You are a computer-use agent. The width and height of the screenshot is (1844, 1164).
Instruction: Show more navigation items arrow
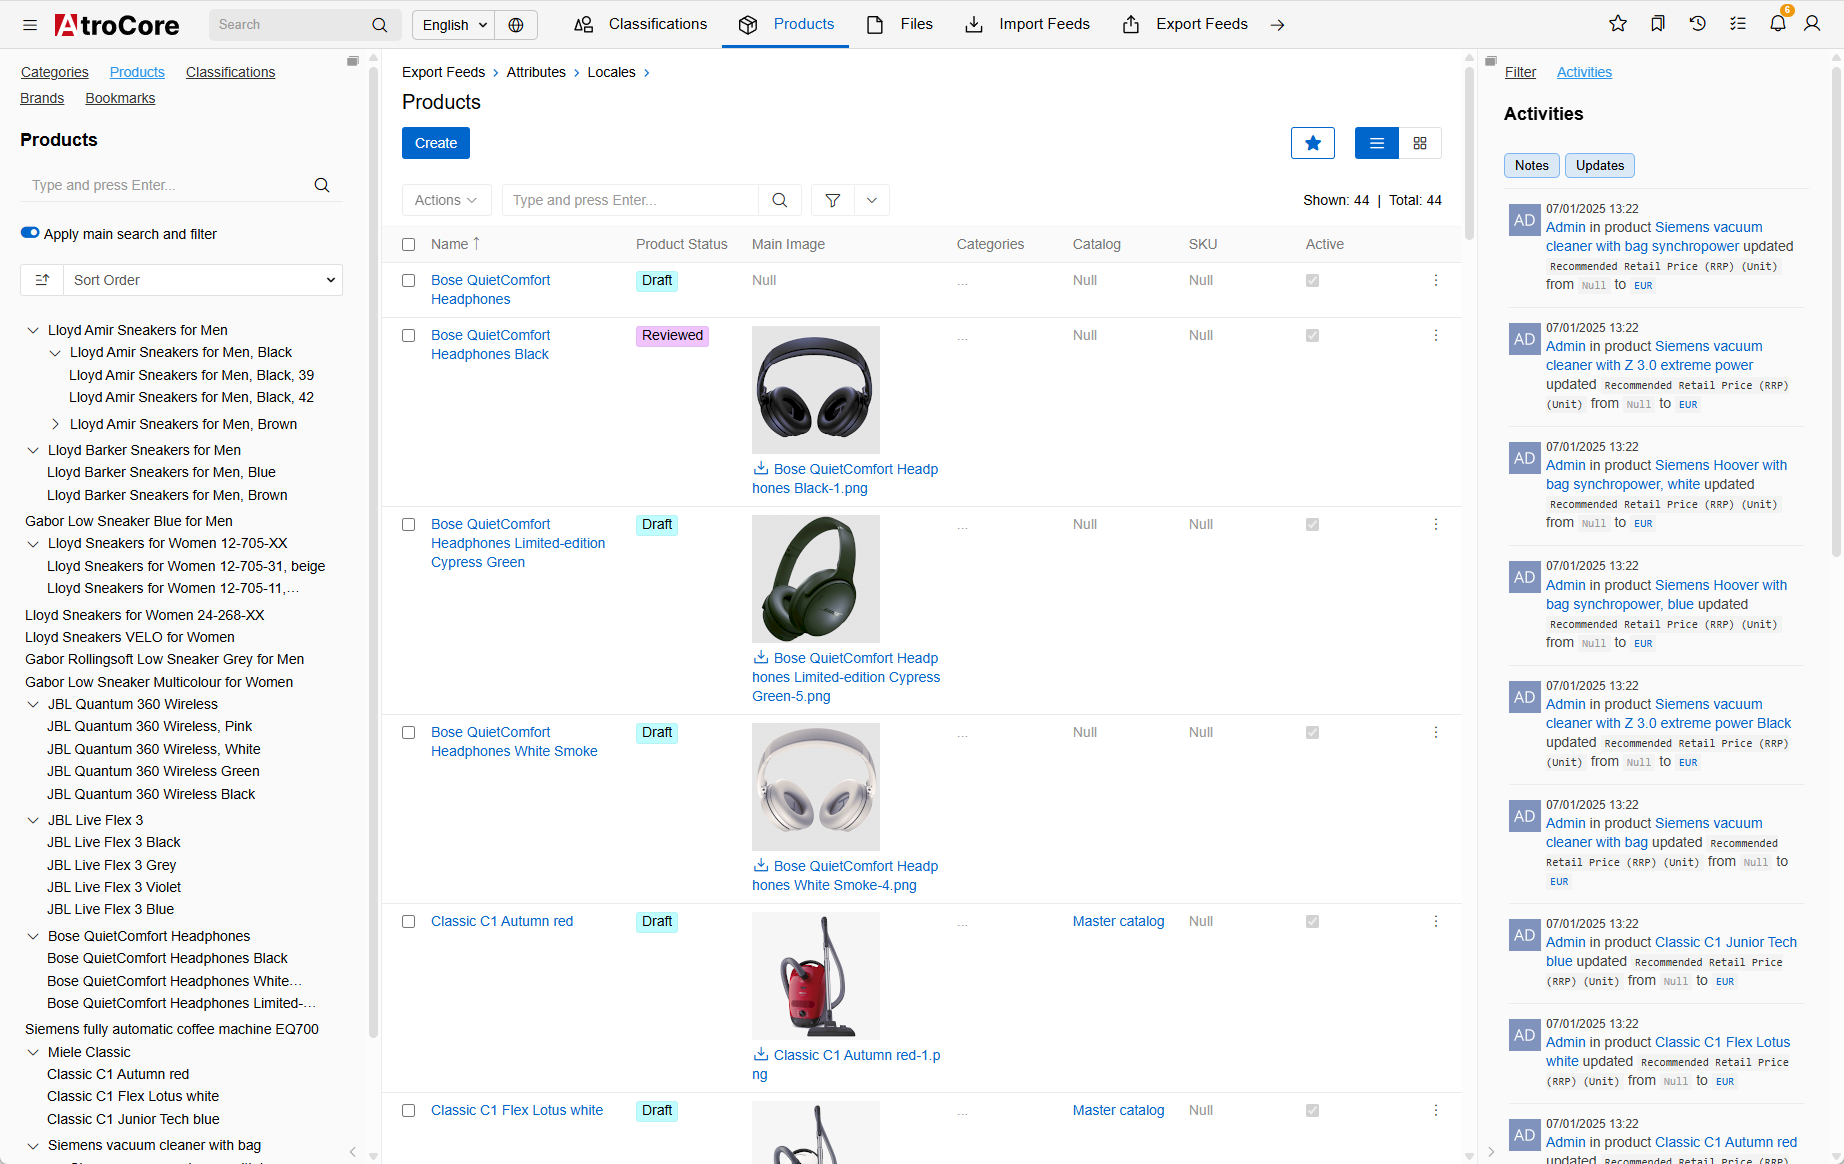coord(1278,25)
